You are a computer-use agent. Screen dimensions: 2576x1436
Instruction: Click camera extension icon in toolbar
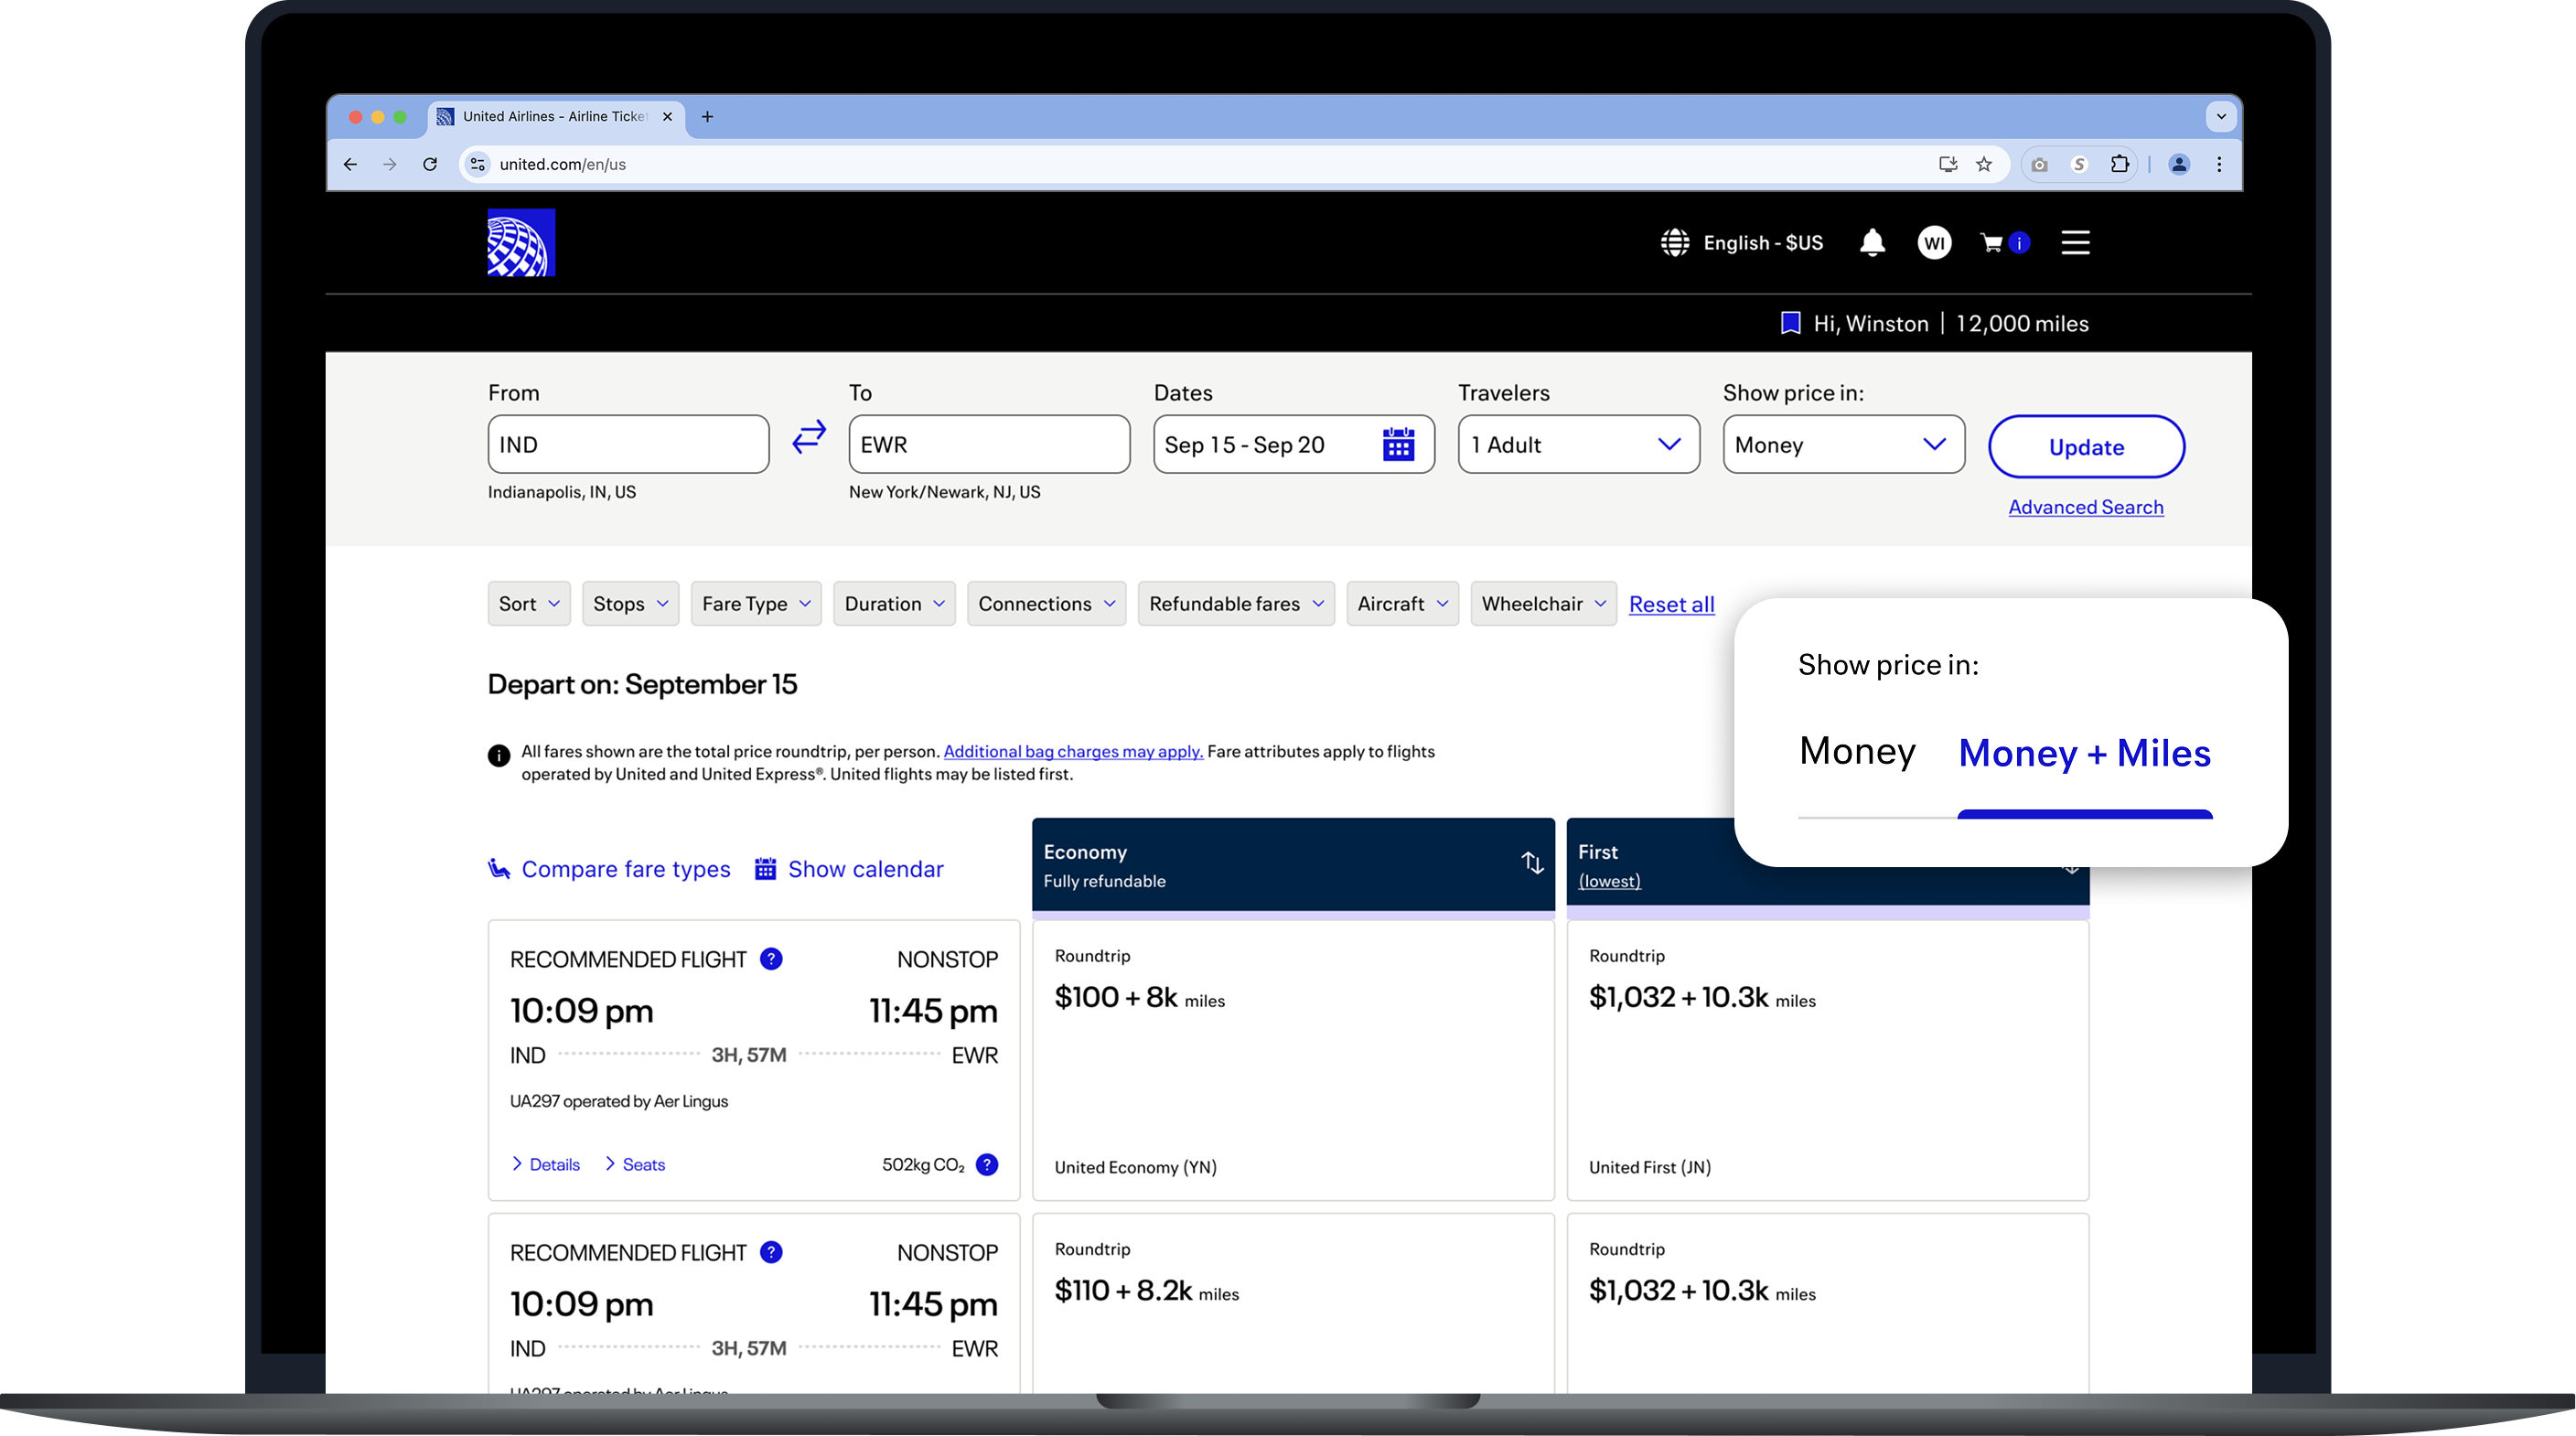point(2039,164)
